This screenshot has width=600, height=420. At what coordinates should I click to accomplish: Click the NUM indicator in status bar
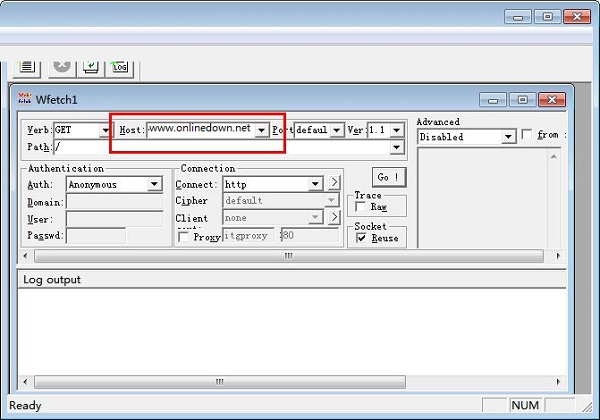click(x=525, y=405)
